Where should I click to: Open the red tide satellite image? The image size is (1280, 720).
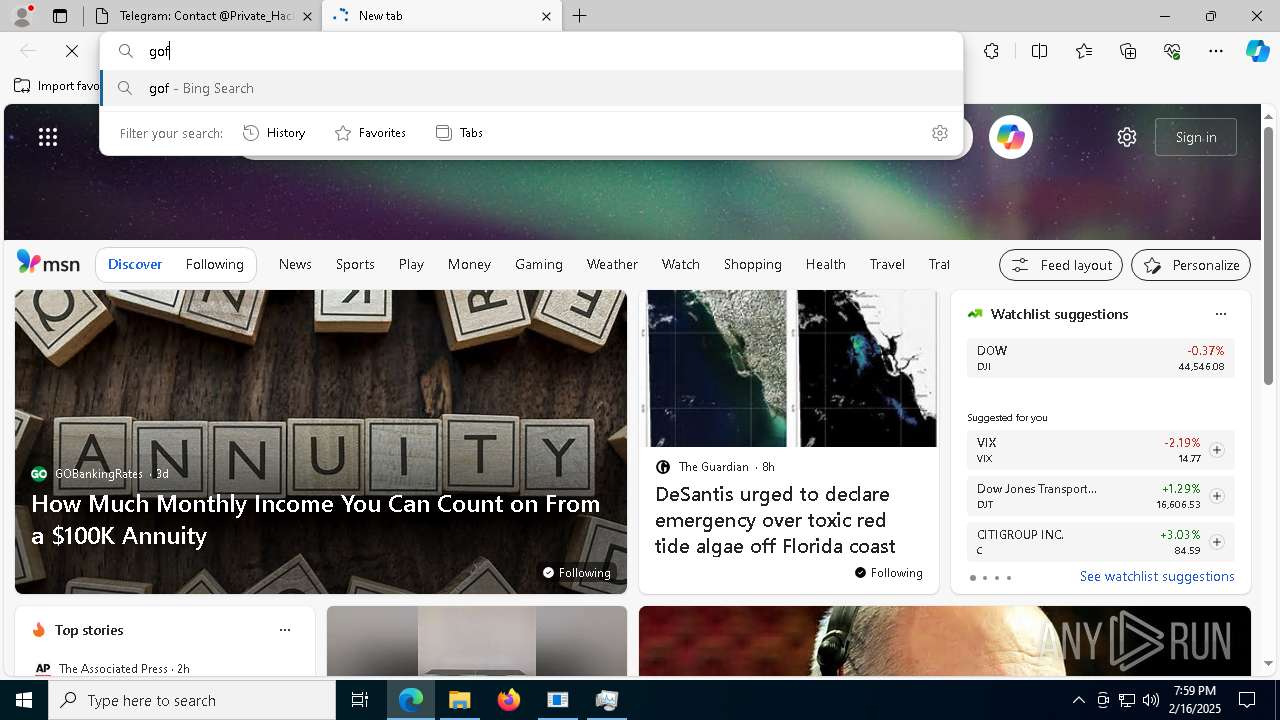(788, 368)
